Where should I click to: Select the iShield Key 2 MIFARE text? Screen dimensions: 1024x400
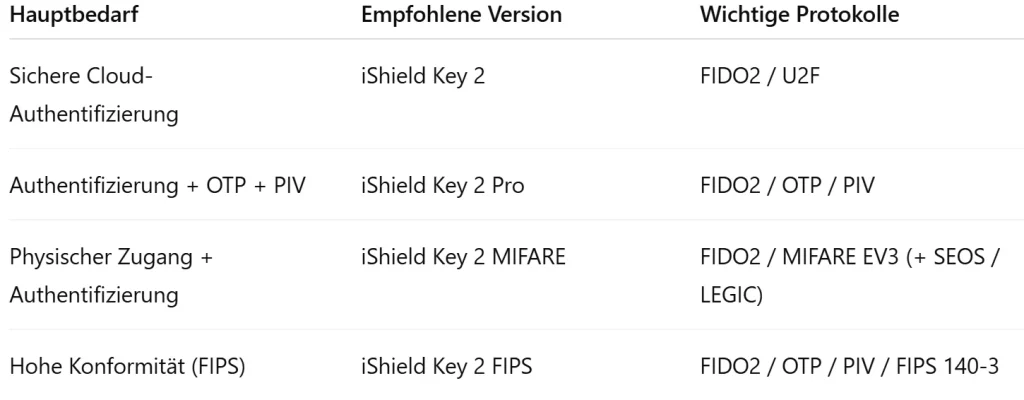click(463, 258)
